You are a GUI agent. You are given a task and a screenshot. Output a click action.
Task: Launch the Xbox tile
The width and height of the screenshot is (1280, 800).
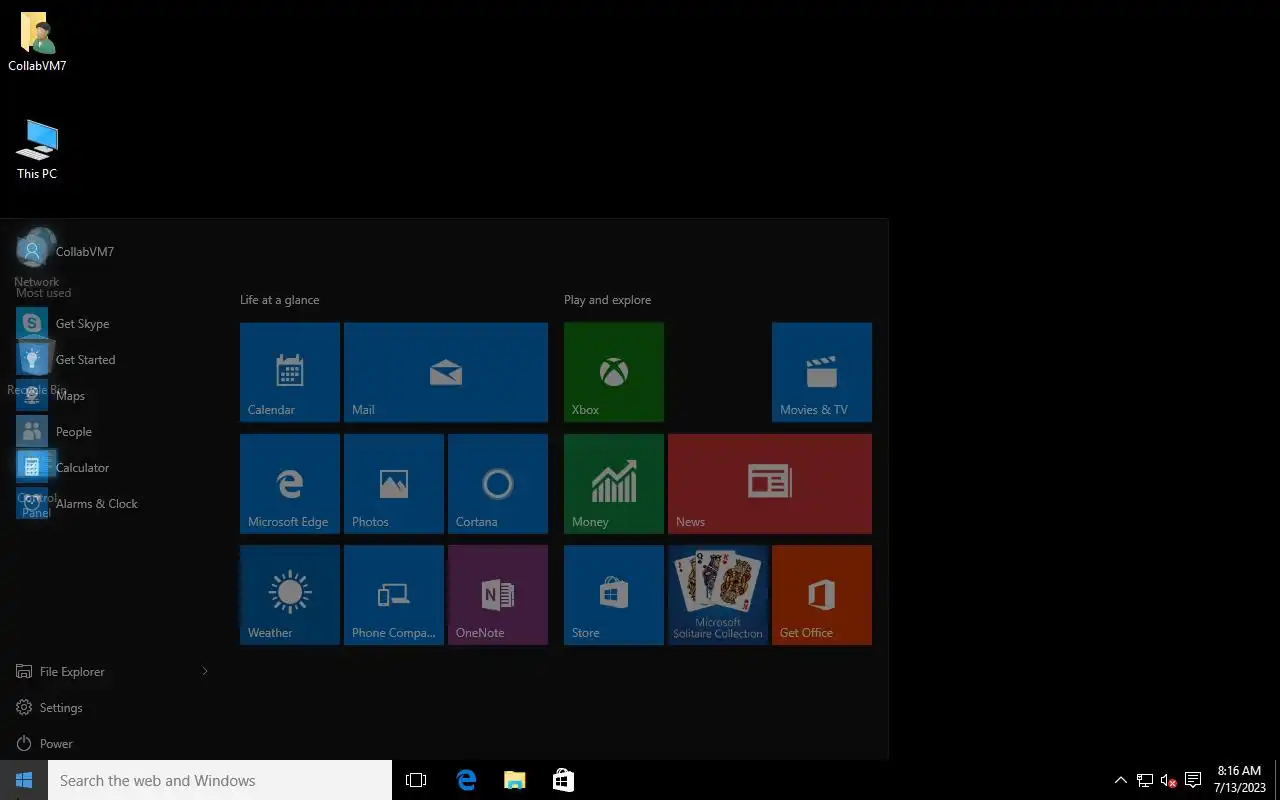[x=614, y=372]
